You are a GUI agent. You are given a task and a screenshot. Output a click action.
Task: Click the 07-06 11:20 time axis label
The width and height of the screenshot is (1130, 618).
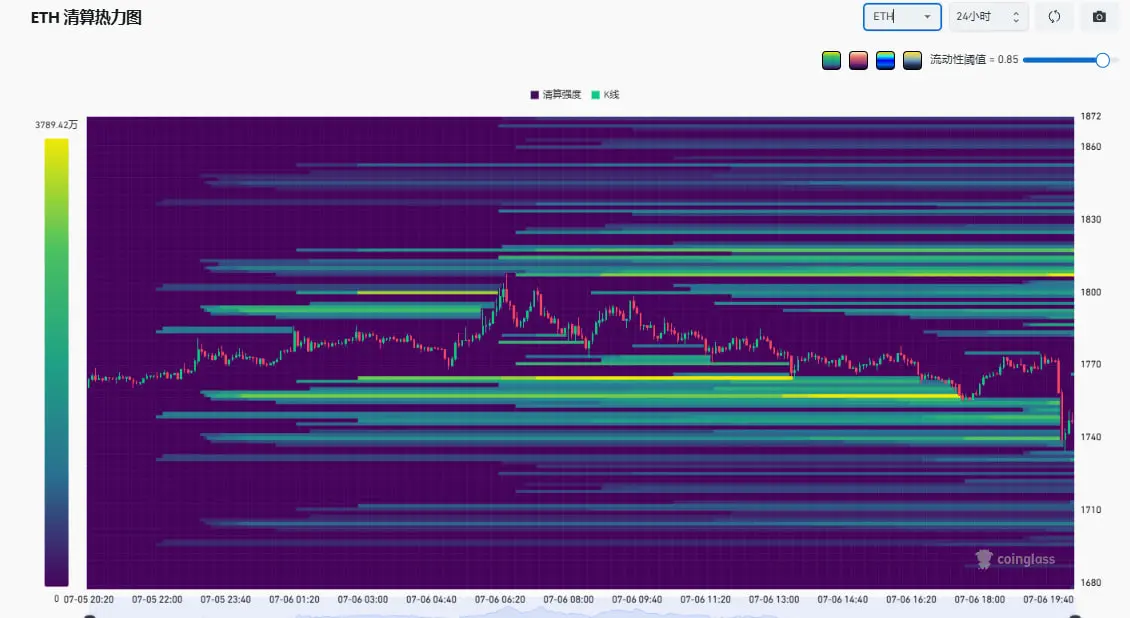coord(706,599)
